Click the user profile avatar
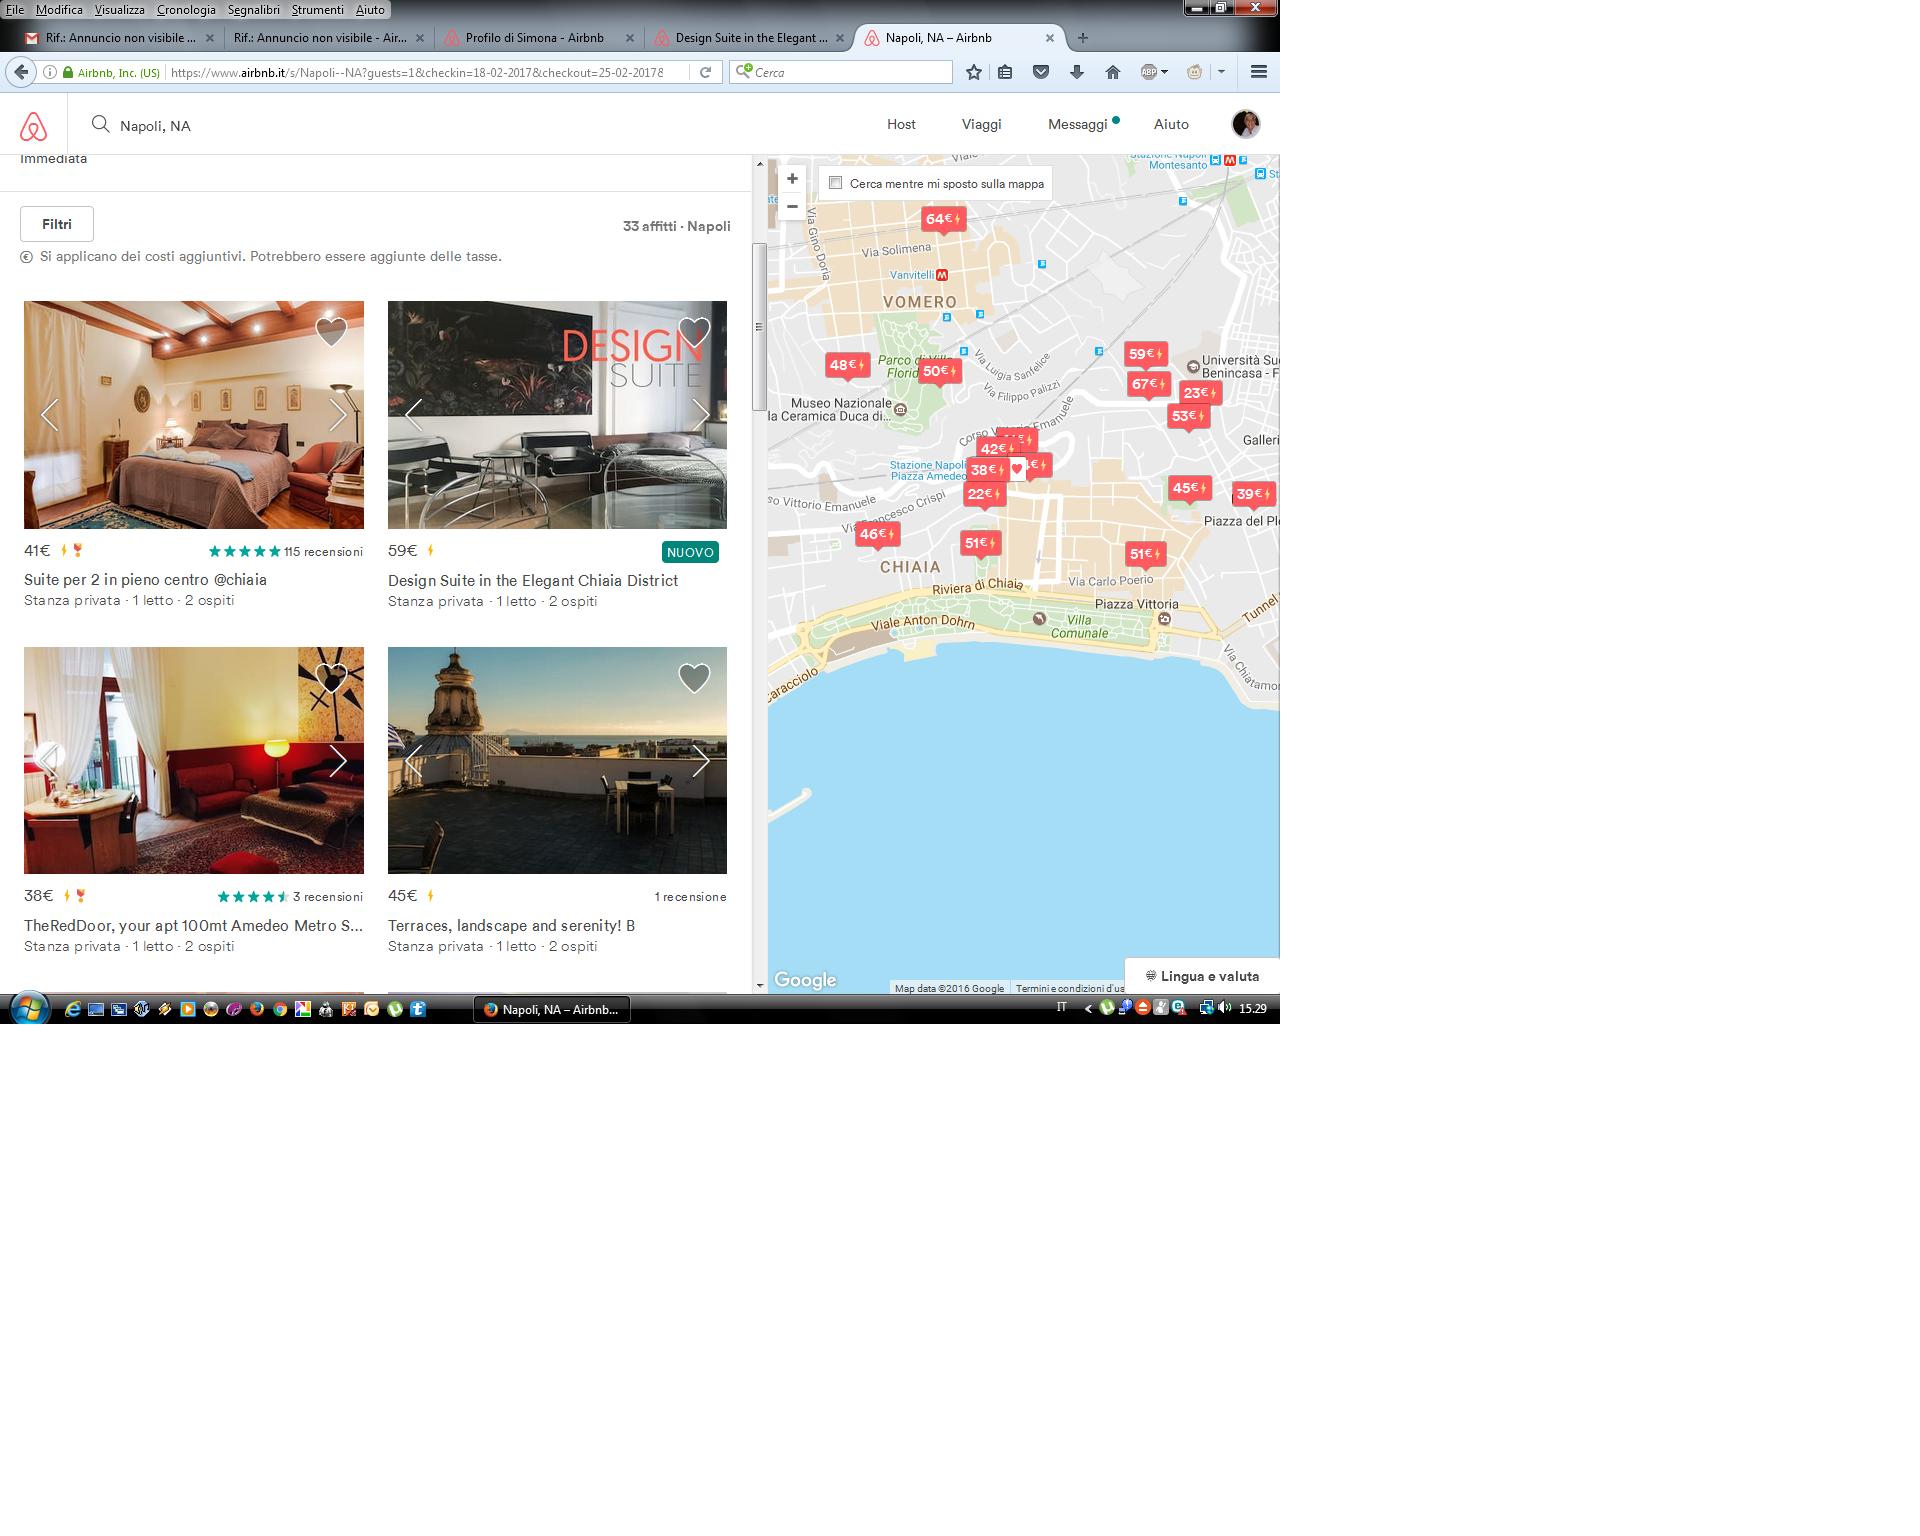The image size is (1920, 1536). [x=1245, y=124]
